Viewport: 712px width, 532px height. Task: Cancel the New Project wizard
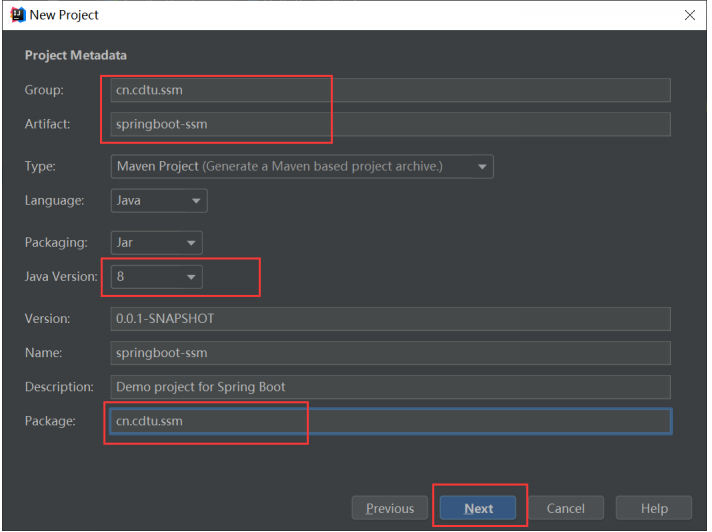tap(565, 508)
